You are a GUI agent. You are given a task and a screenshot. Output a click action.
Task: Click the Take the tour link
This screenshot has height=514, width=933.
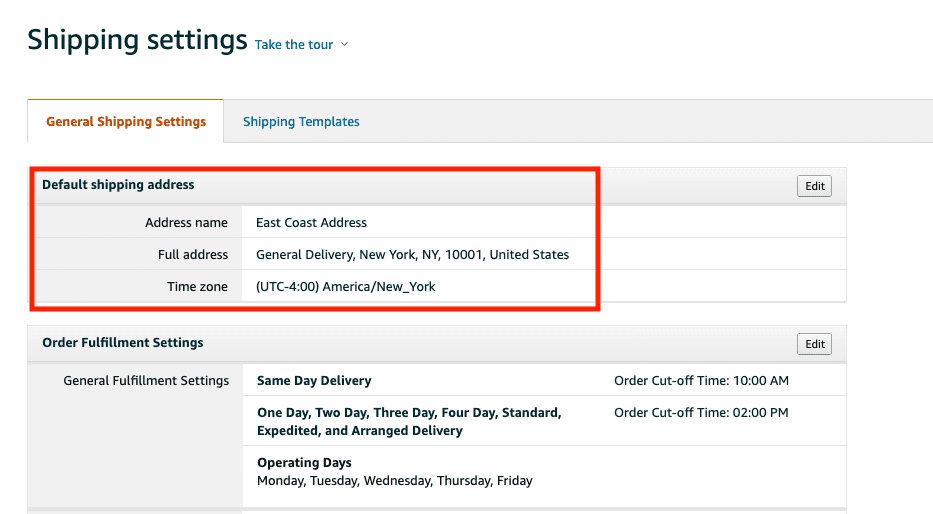click(294, 45)
